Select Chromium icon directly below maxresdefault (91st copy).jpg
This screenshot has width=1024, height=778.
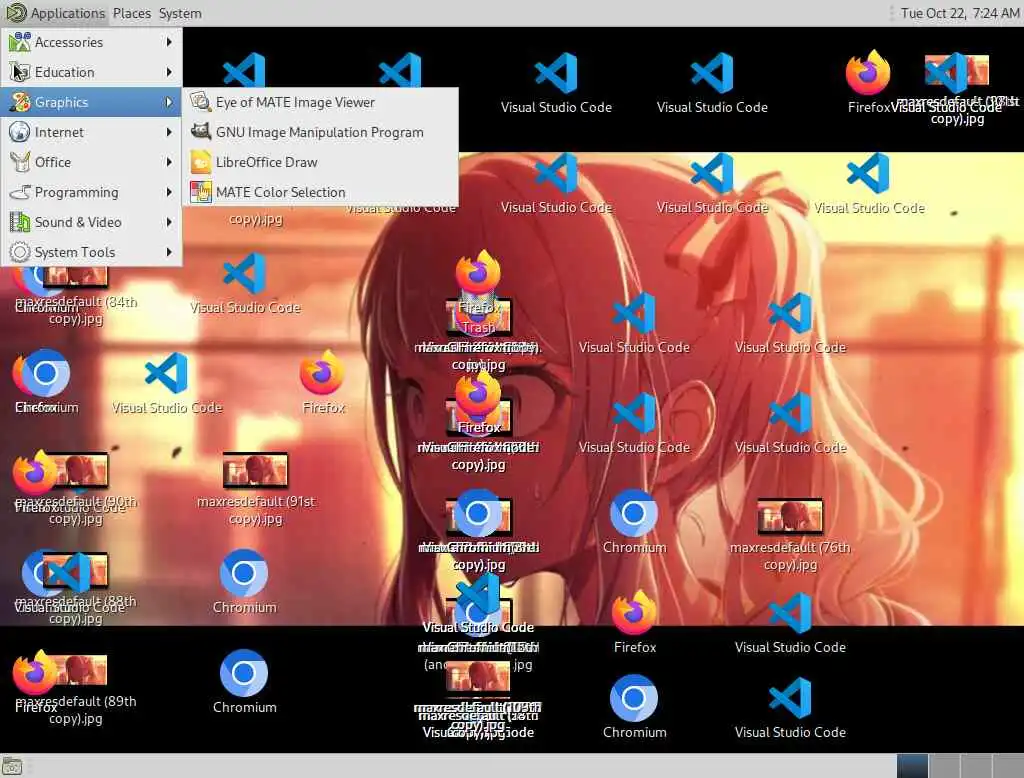(244, 573)
